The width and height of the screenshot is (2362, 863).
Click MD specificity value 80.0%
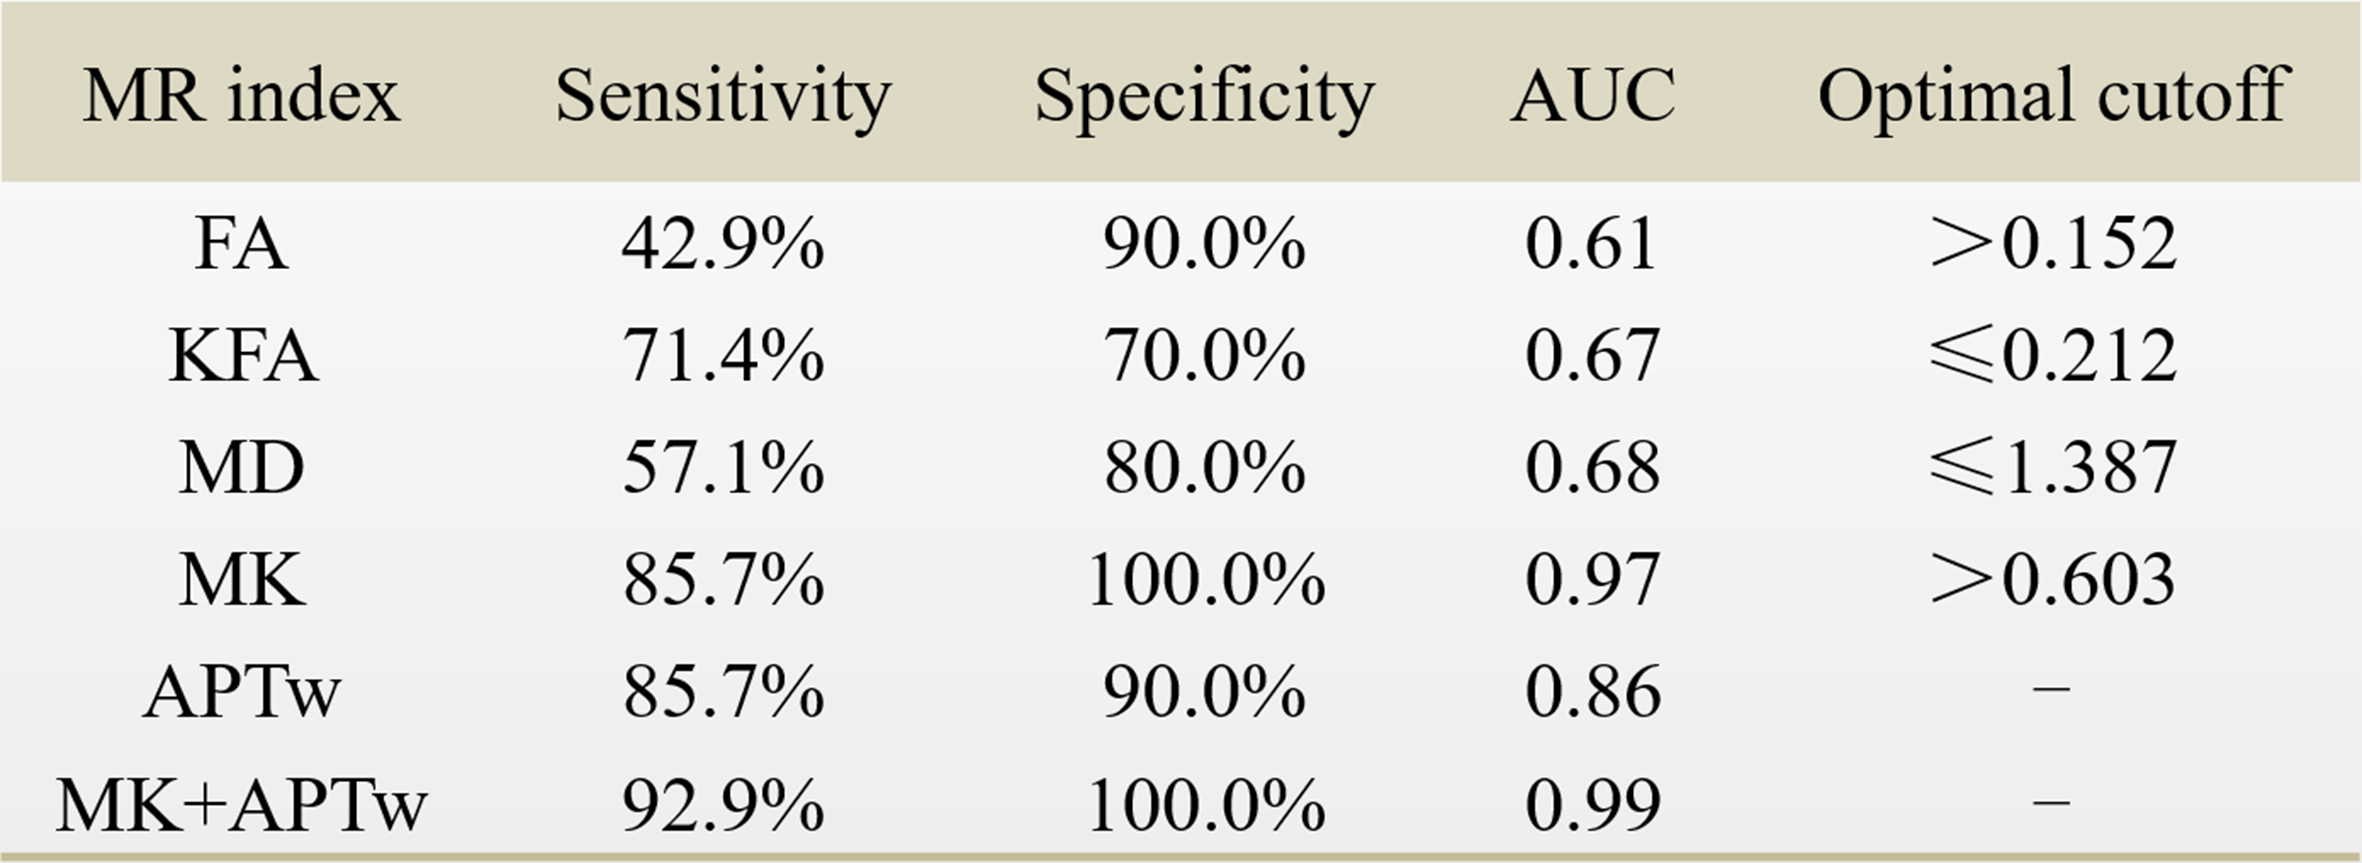pos(1204,468)
